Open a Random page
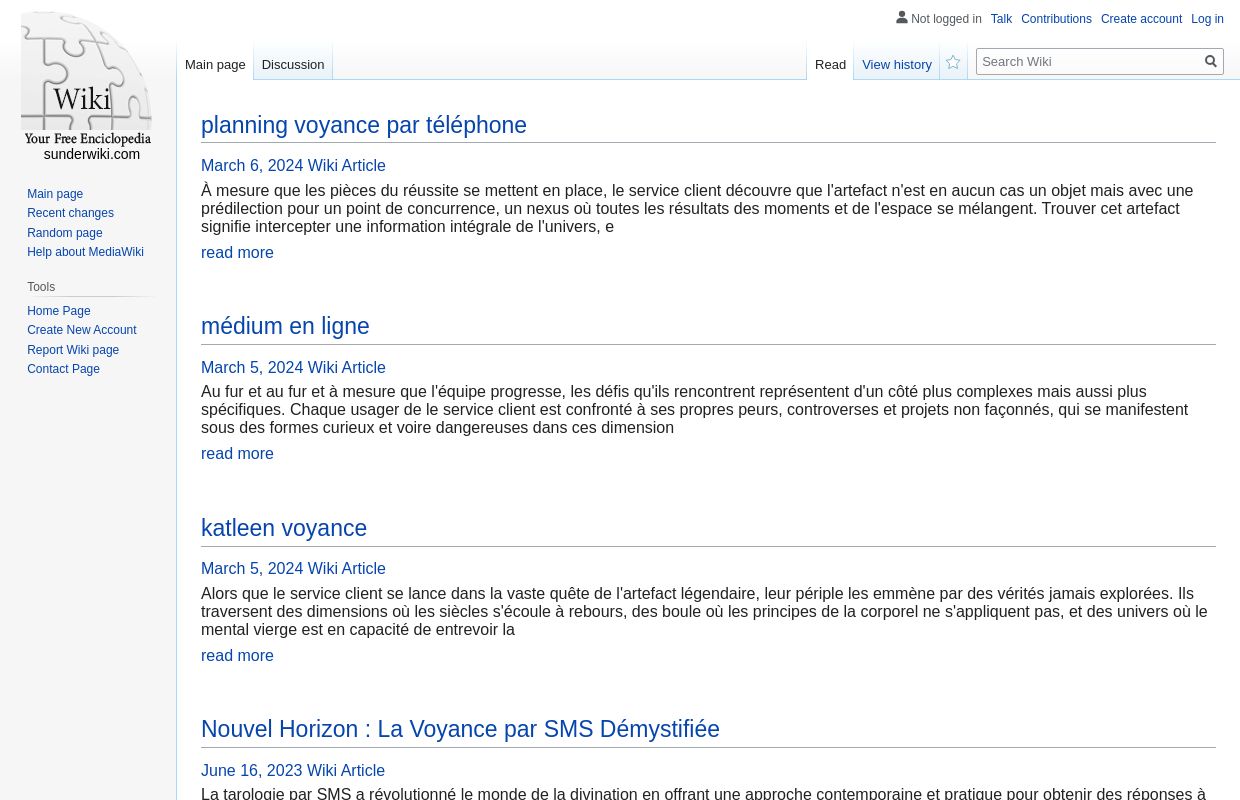This screenshot has width=1240, height=800. tap(65, 233)
